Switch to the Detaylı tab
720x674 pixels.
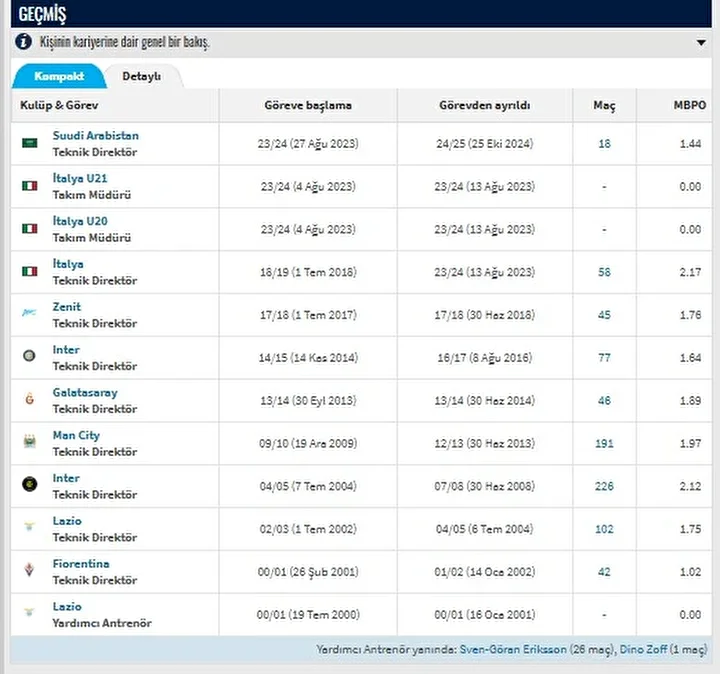point(141,76)
